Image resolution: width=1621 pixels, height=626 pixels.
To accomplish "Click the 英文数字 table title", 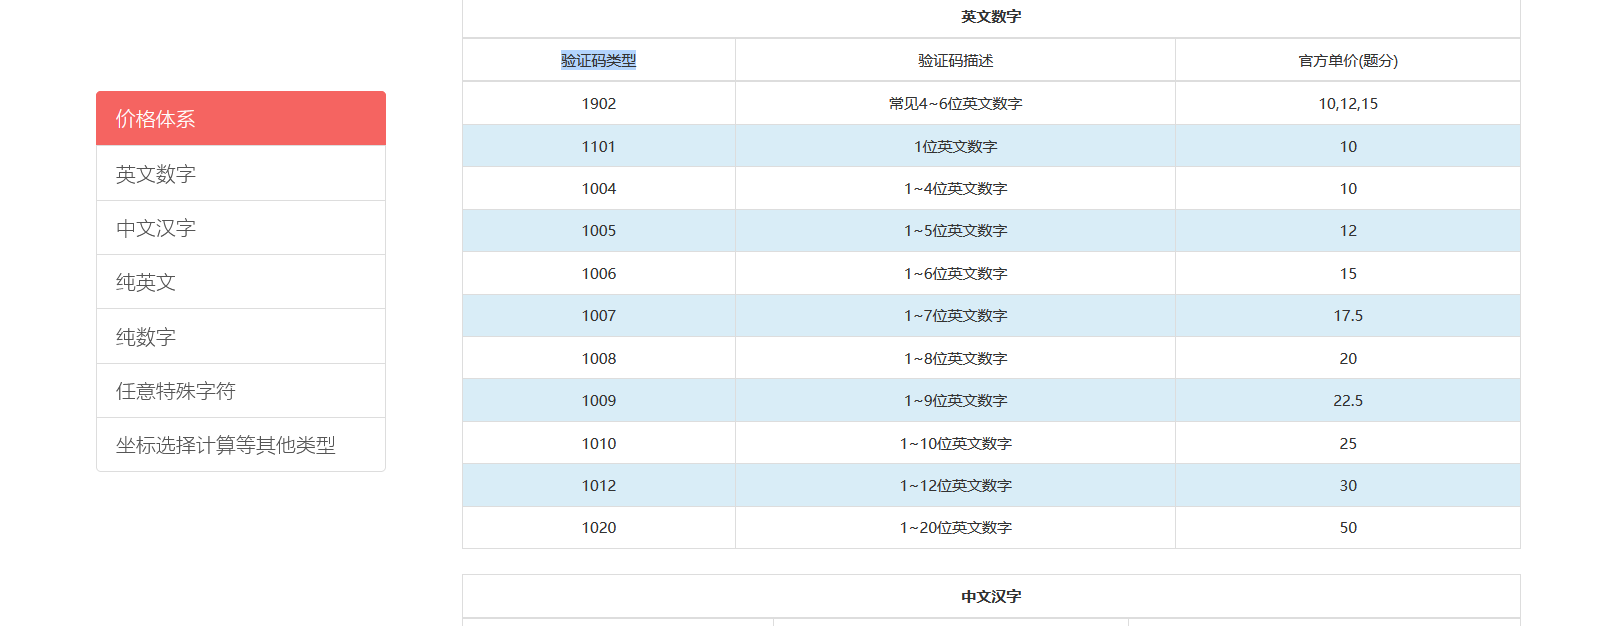I will 991,17.
